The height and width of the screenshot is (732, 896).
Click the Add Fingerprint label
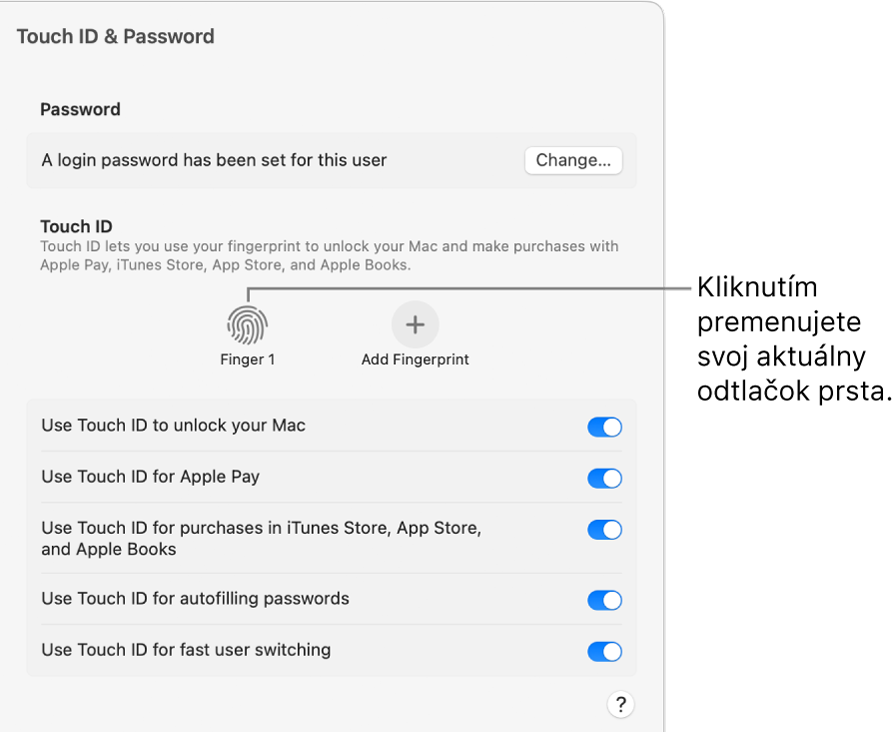click(x=415, y=360)
